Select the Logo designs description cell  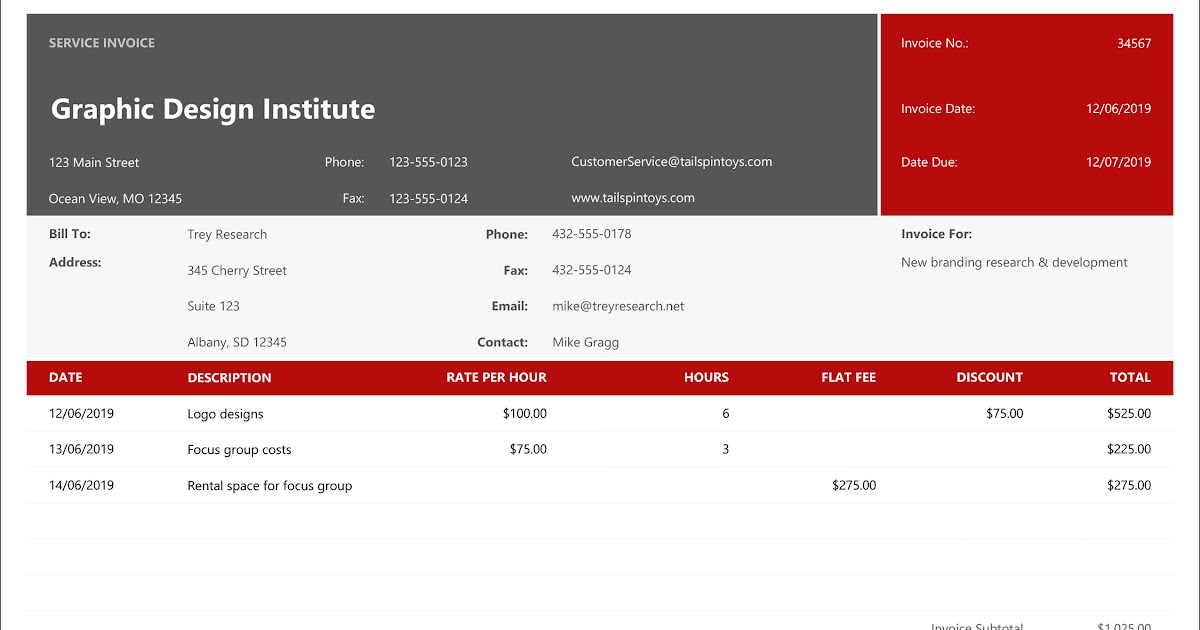click(225, 414)
